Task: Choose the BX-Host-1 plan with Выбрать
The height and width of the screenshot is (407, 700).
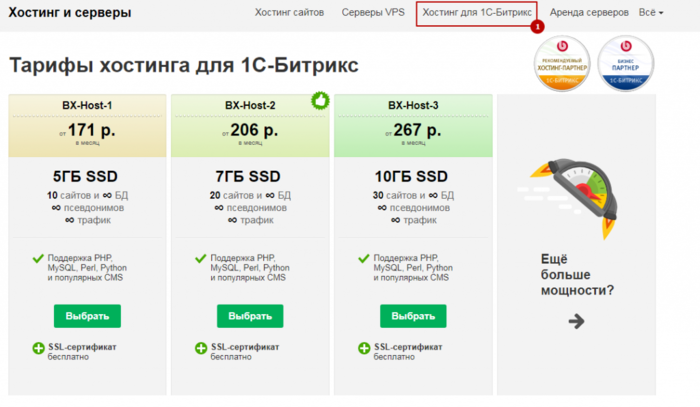Action: pos(87,316)
